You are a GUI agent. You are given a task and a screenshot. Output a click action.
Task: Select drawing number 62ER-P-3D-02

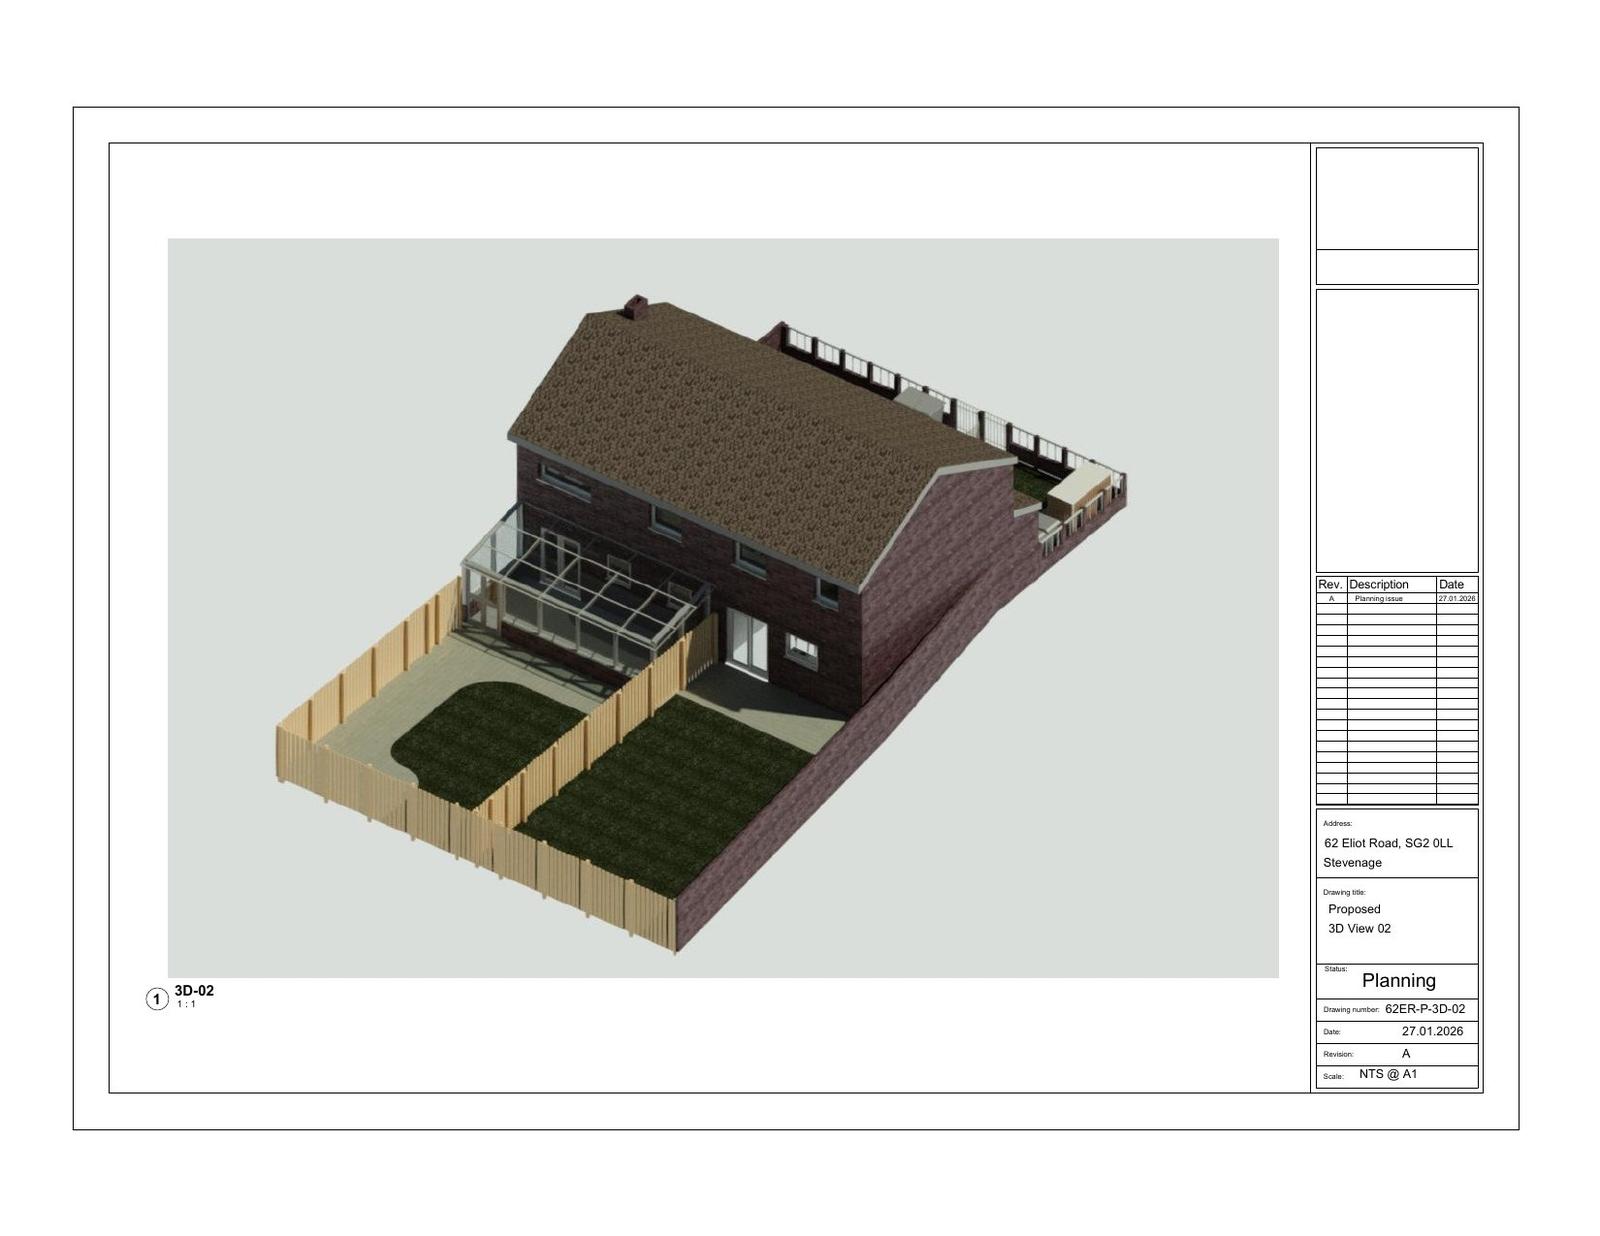tap(1424, 1009)
